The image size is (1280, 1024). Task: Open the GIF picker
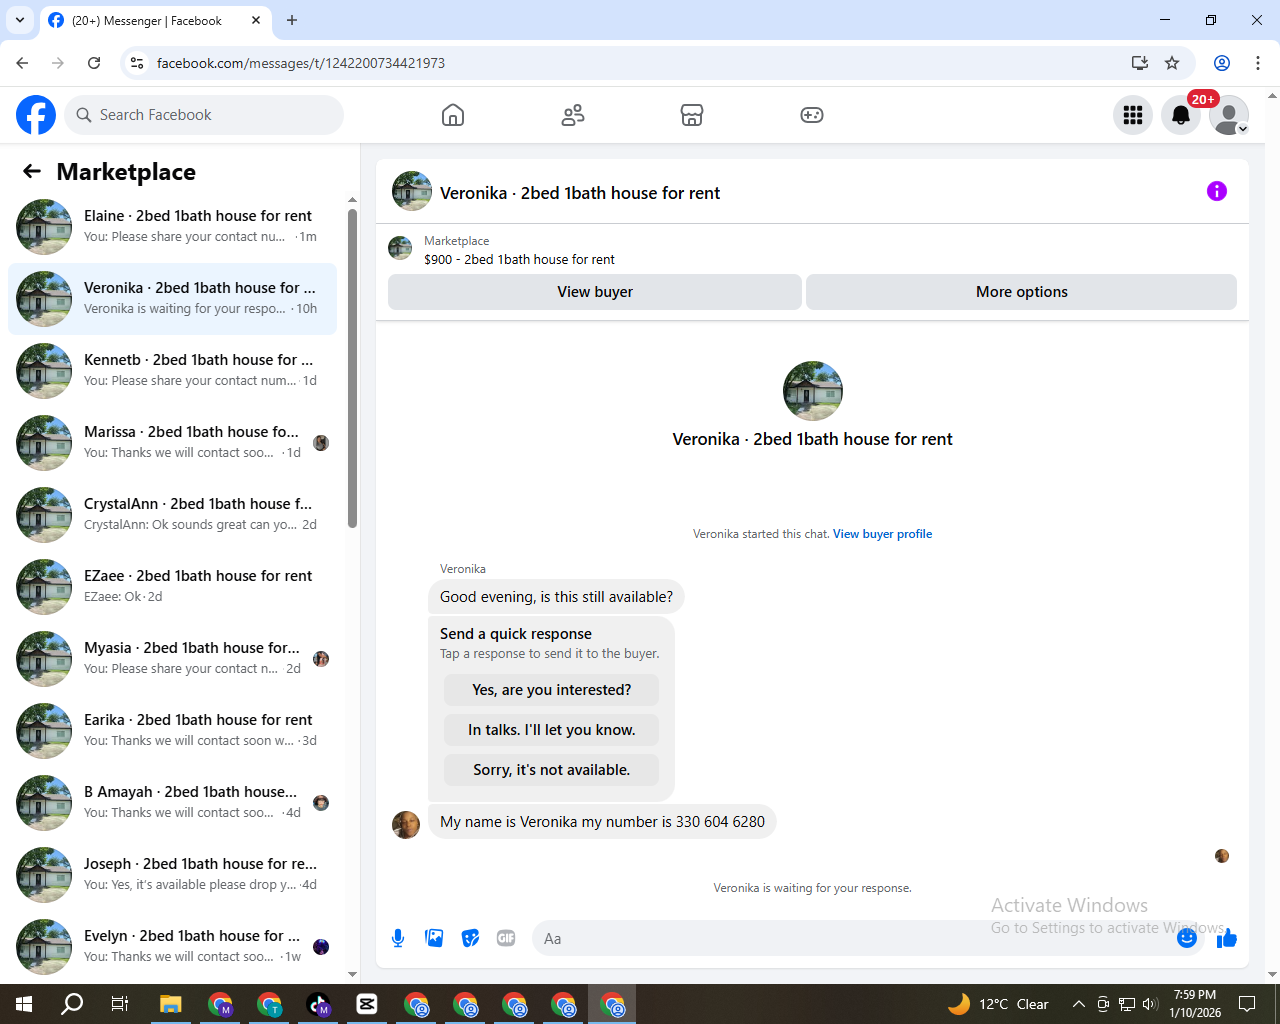pos(506,938)
